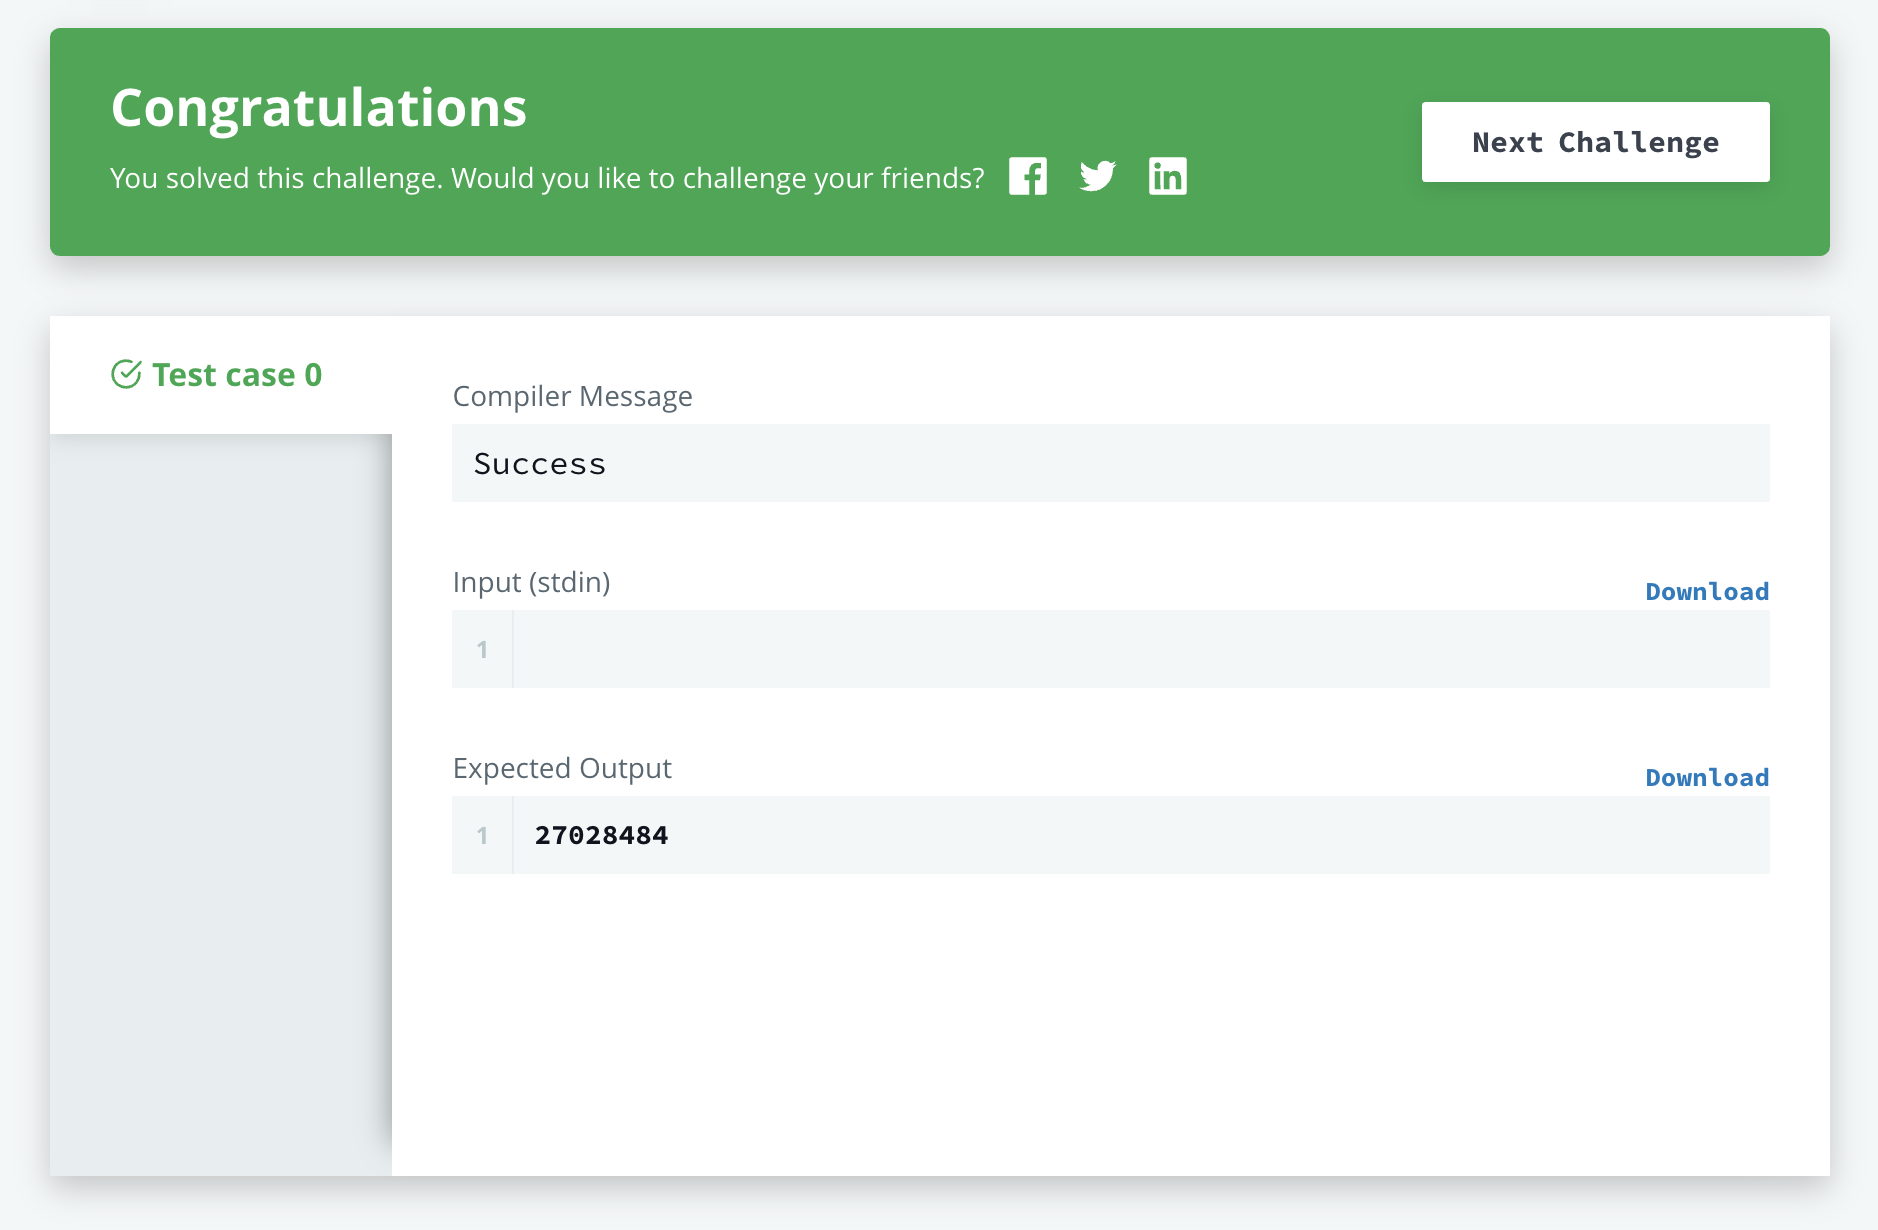Screen dimensions: 1878x1230
Task: Share your success on Twitter
Action: pyautogui.click(x=1098, y=176)
